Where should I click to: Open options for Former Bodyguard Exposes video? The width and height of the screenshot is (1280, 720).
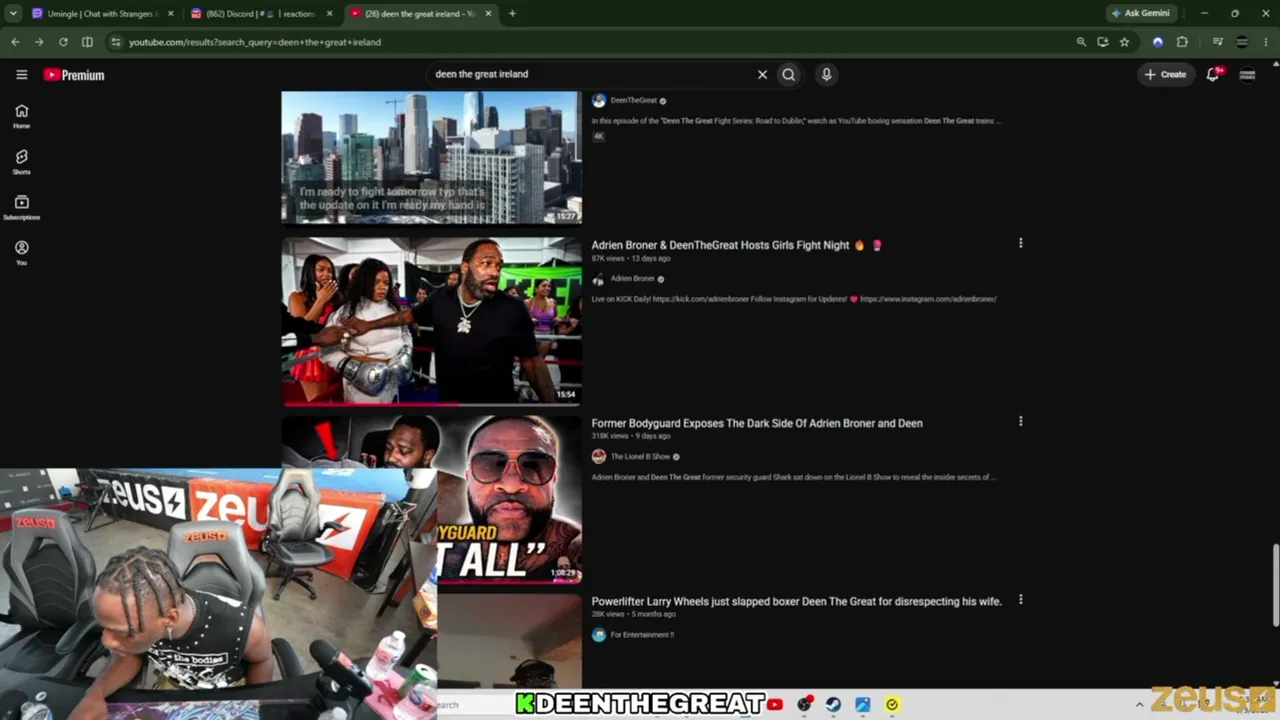(x=1020, y=421)
